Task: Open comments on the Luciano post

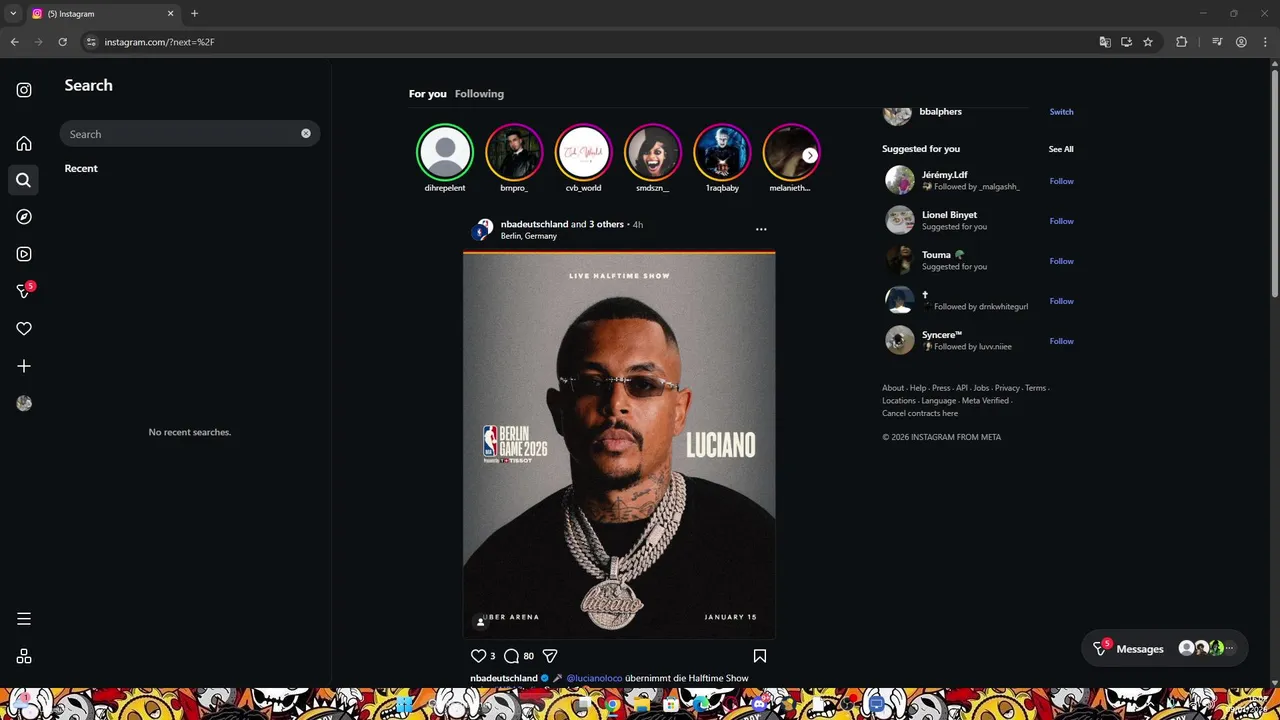Action: coord(511,656)
